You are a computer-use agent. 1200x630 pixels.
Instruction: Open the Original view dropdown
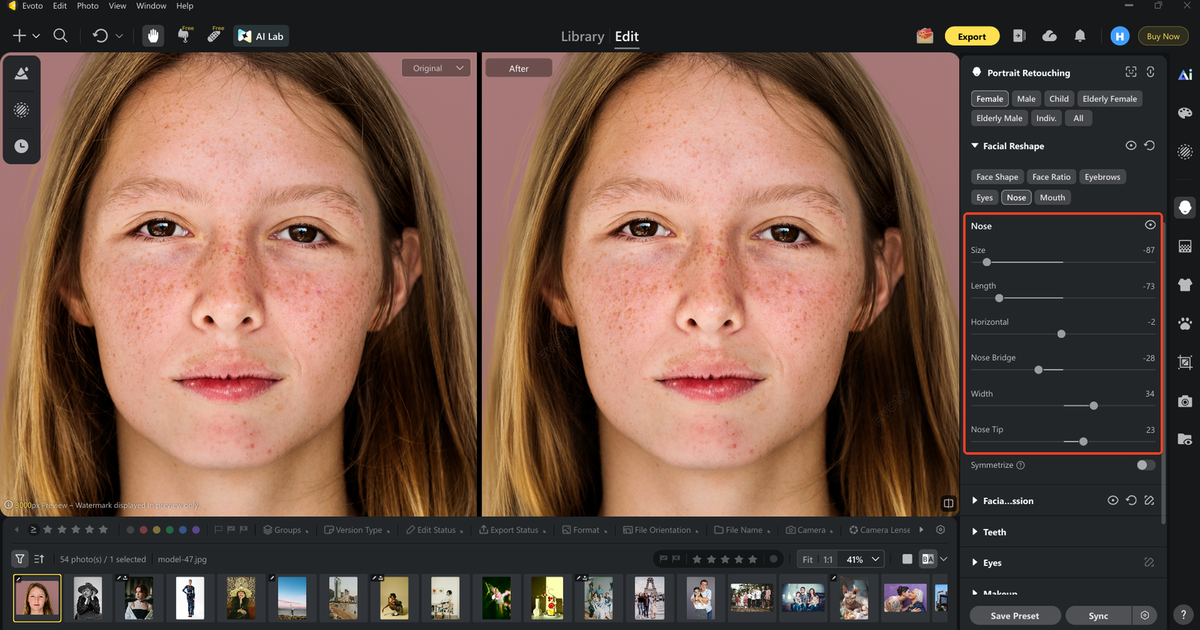[436, 68]
